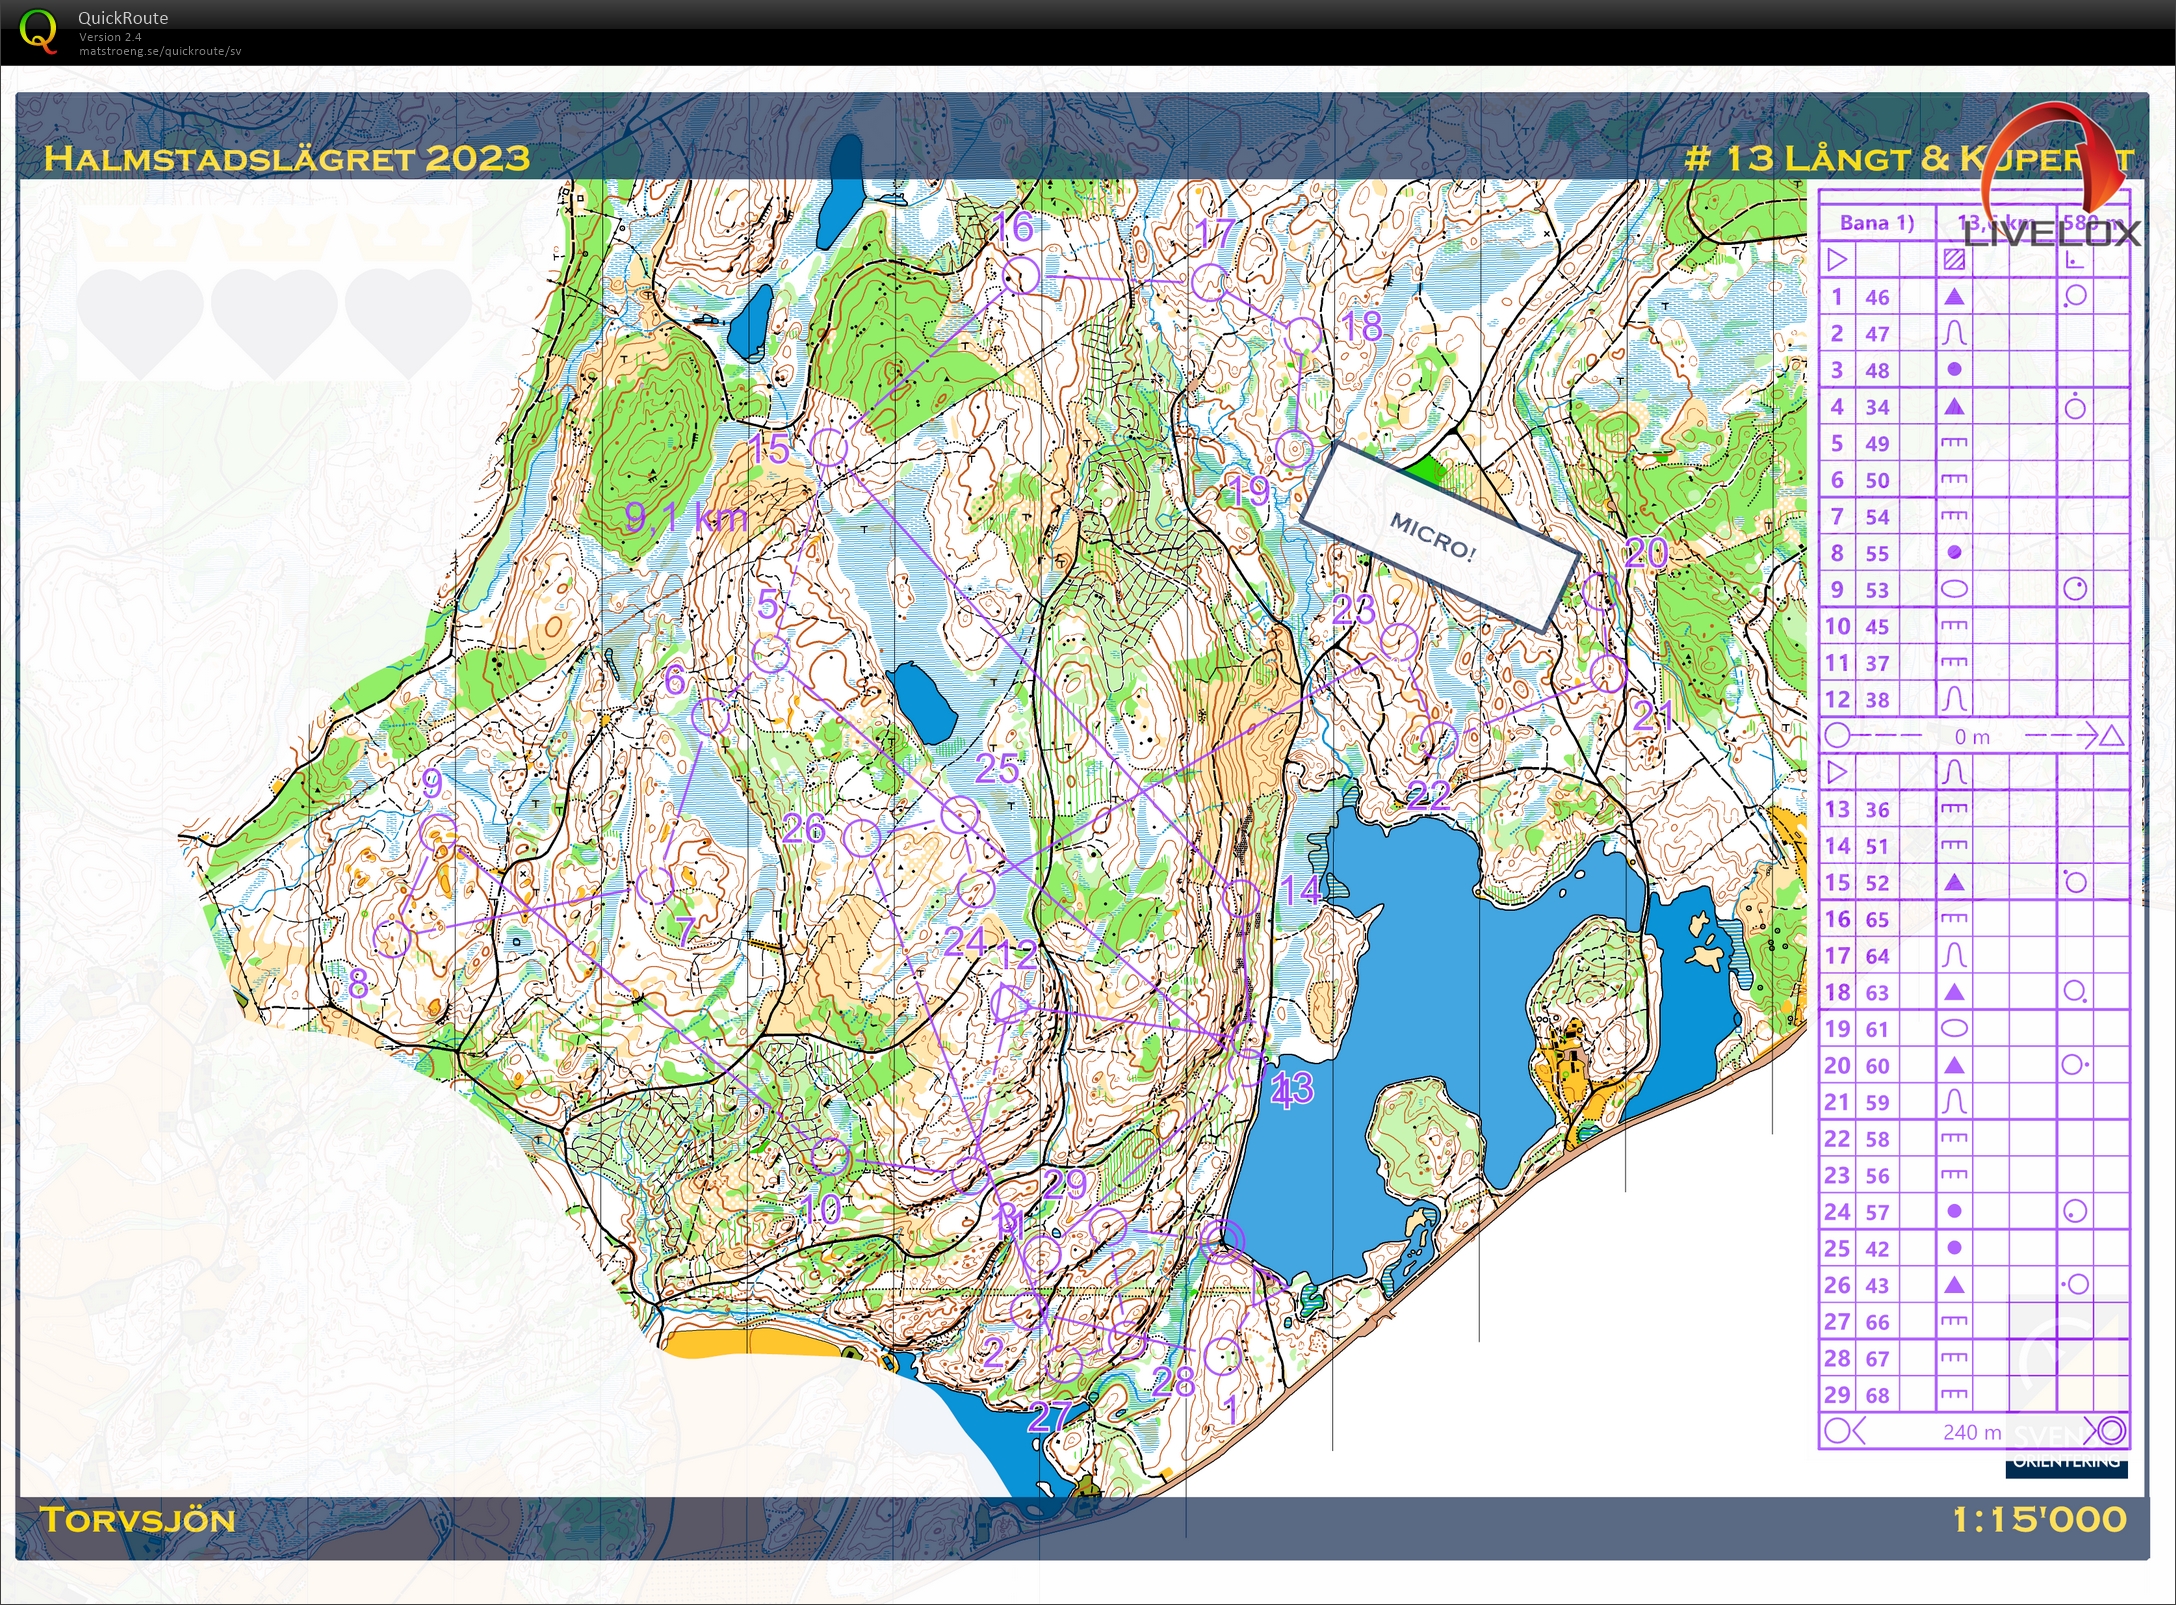Click the 9,1 km label on the map

[x=686, y=517]
